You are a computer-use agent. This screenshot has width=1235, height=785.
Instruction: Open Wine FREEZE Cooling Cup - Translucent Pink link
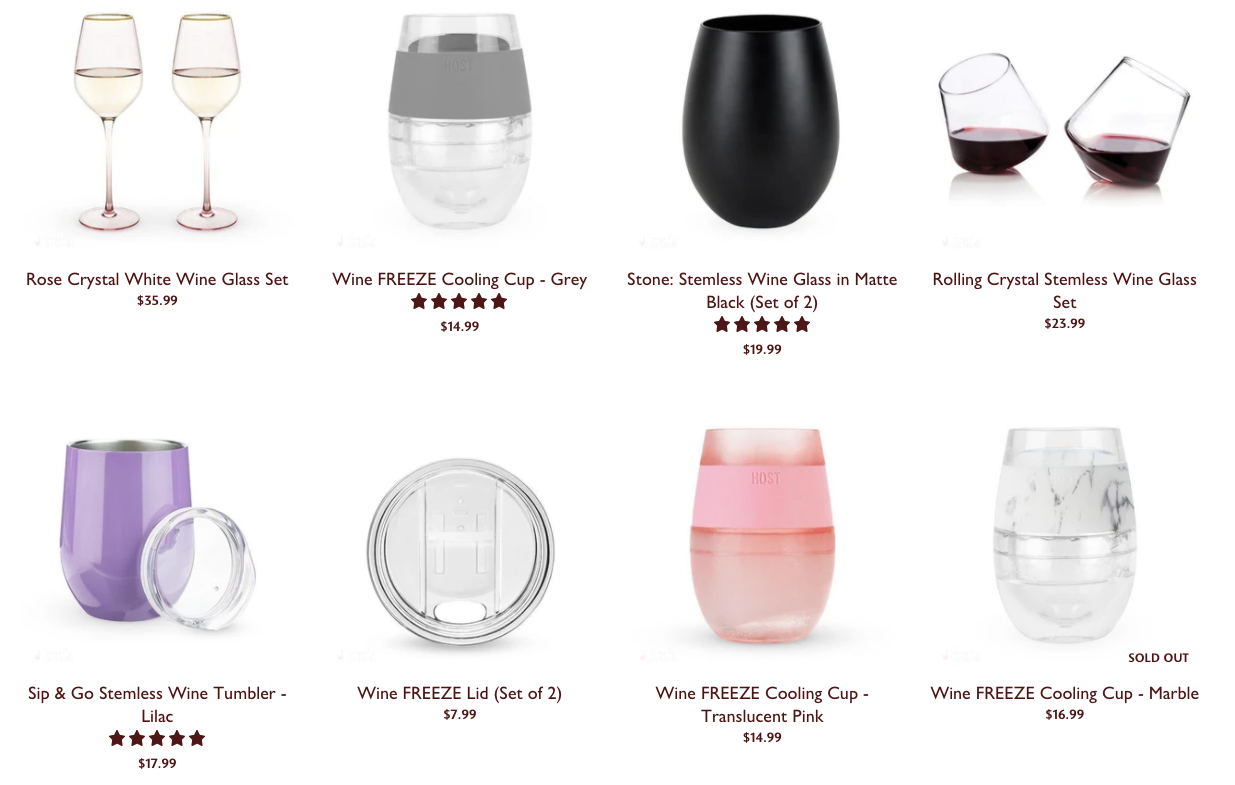pyautogui.click(x=762, y=704)
